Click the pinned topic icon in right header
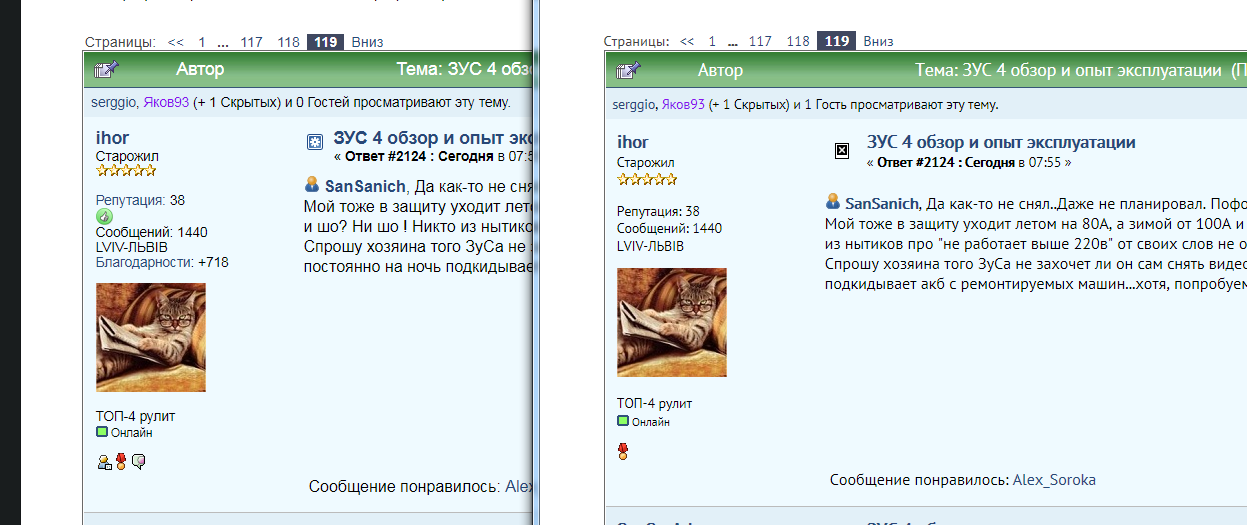 [x=628, y=70]
